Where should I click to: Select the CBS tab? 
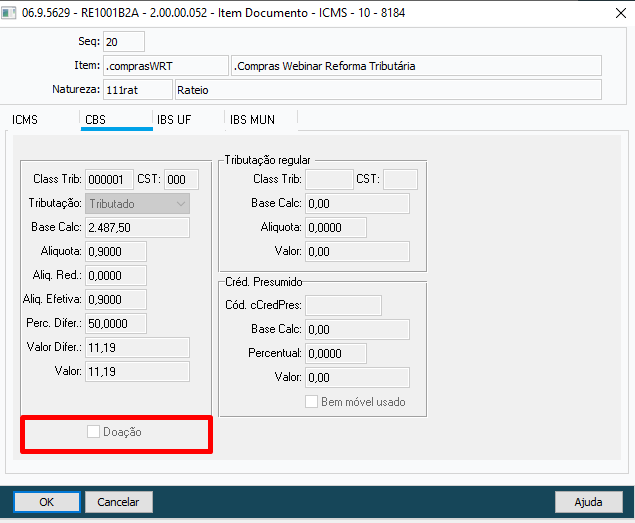tap(117, 120)
